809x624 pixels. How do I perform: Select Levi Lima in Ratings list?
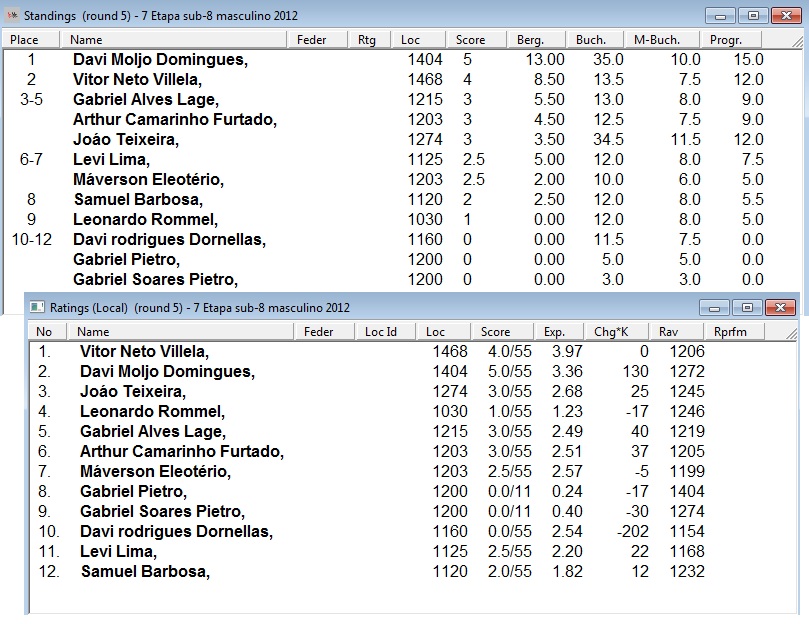pos(119,552)
